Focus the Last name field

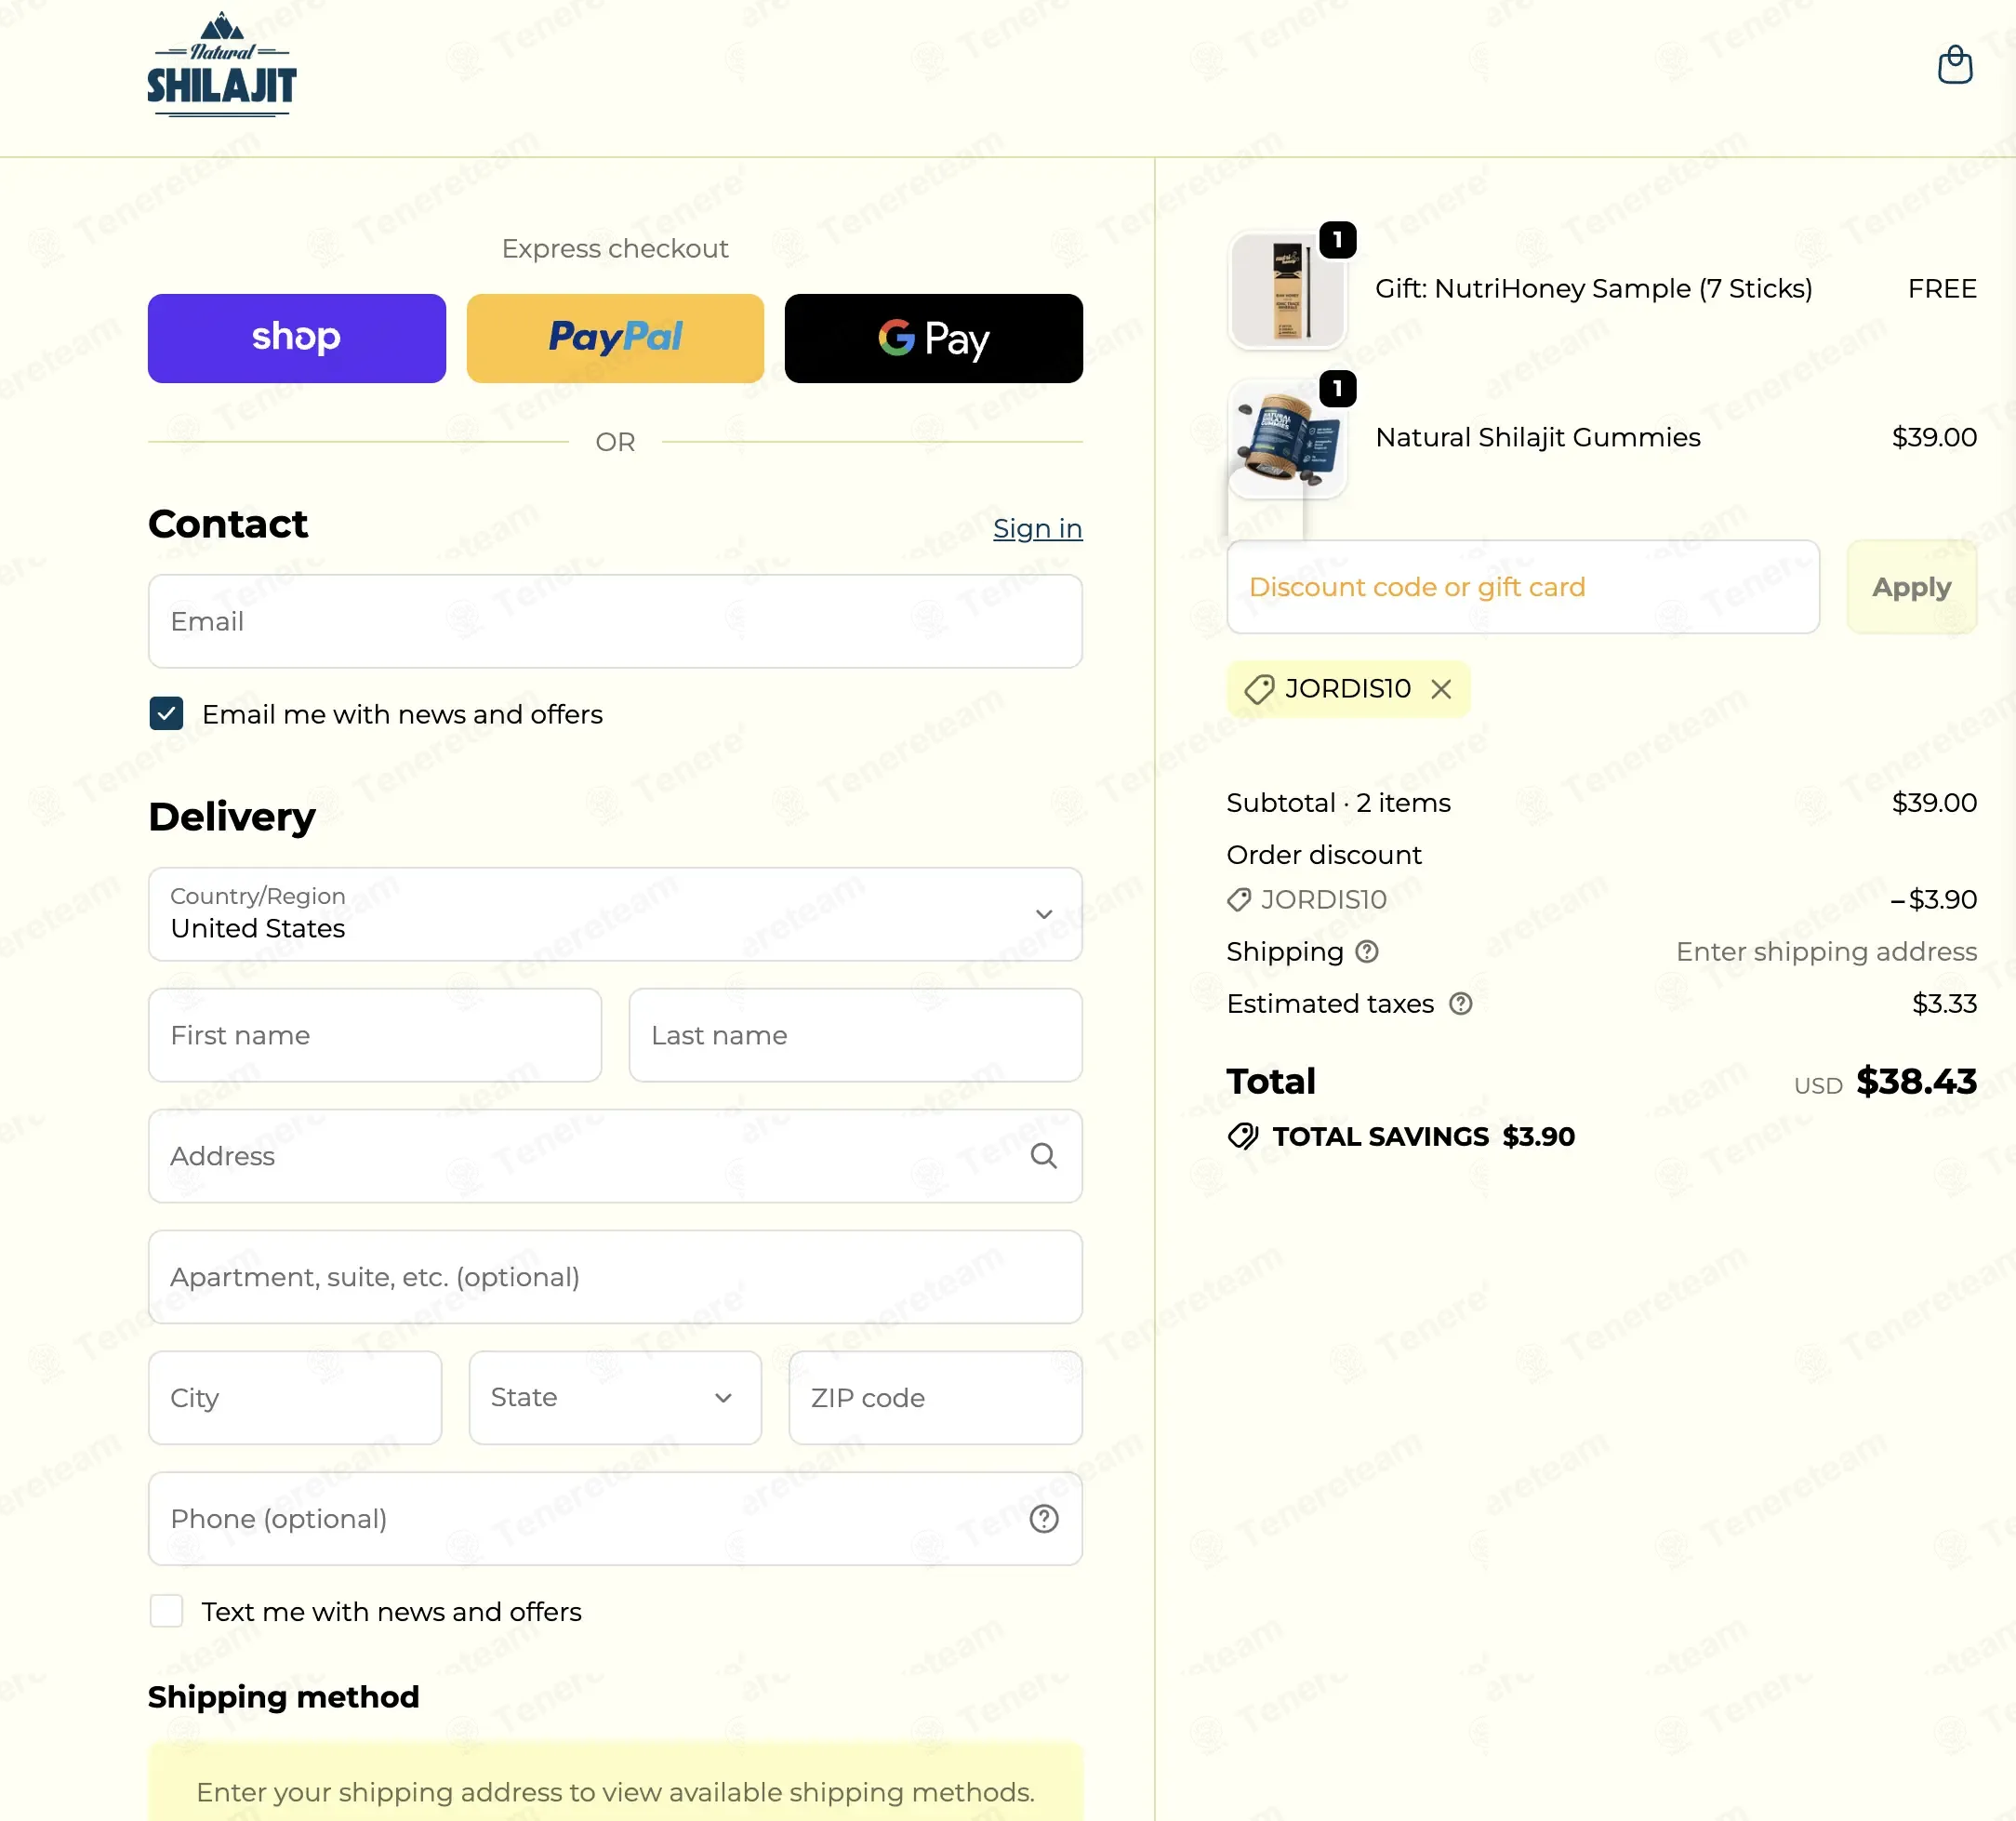click(x=855, y=1035)
